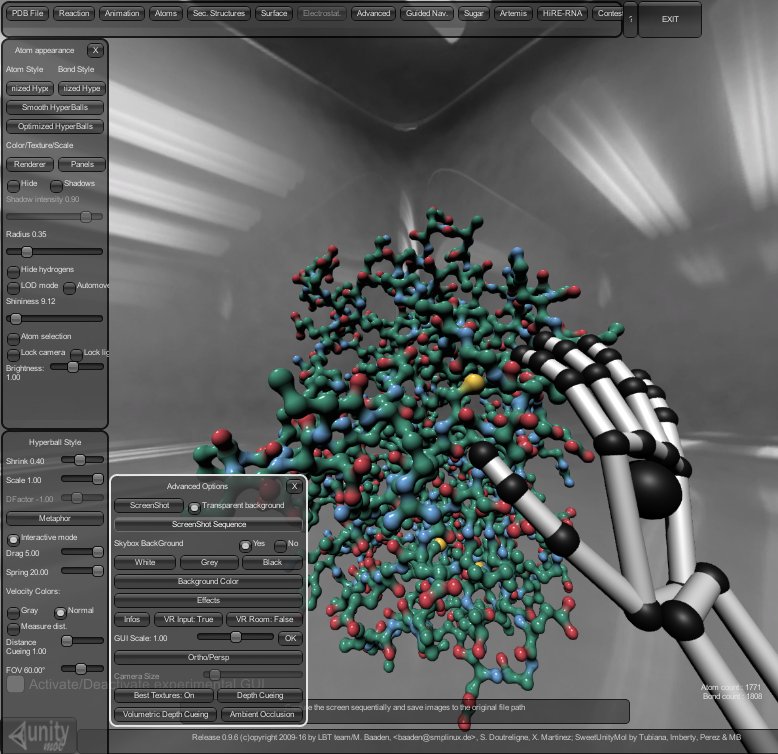Click the Smooth HyperBalls button

55,107
